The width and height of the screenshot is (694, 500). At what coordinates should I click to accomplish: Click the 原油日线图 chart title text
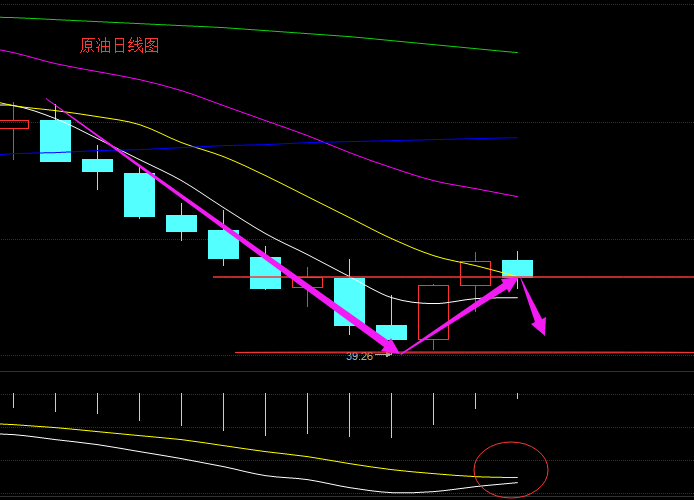(120, 46)
